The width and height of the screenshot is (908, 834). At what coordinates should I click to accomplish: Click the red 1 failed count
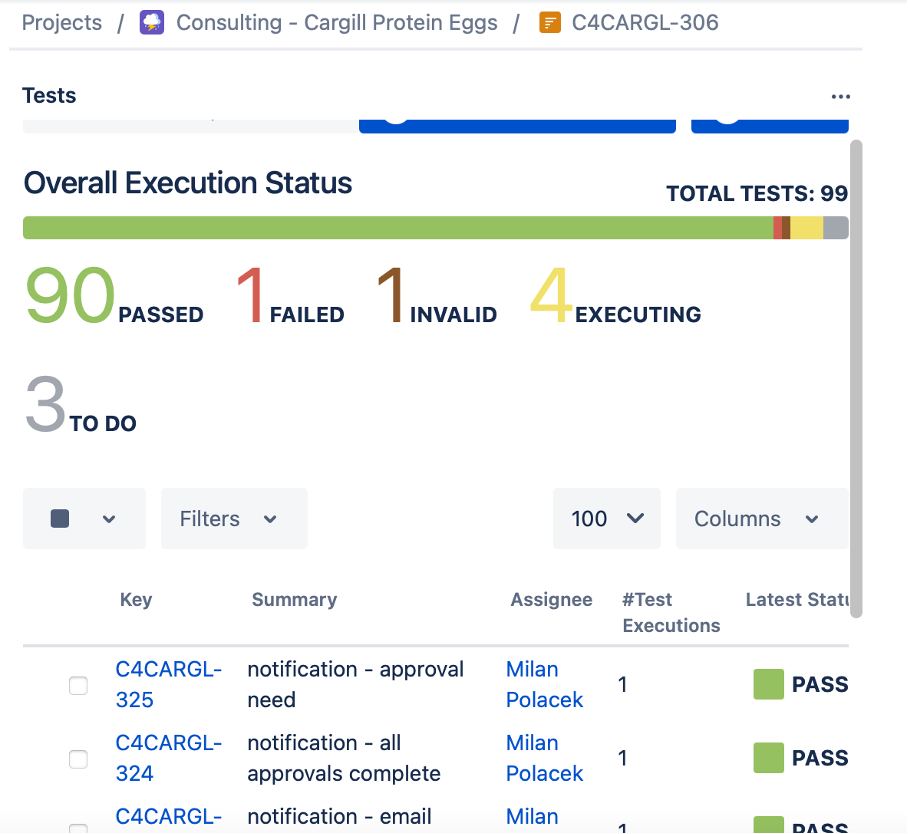(x=250, y=297)
